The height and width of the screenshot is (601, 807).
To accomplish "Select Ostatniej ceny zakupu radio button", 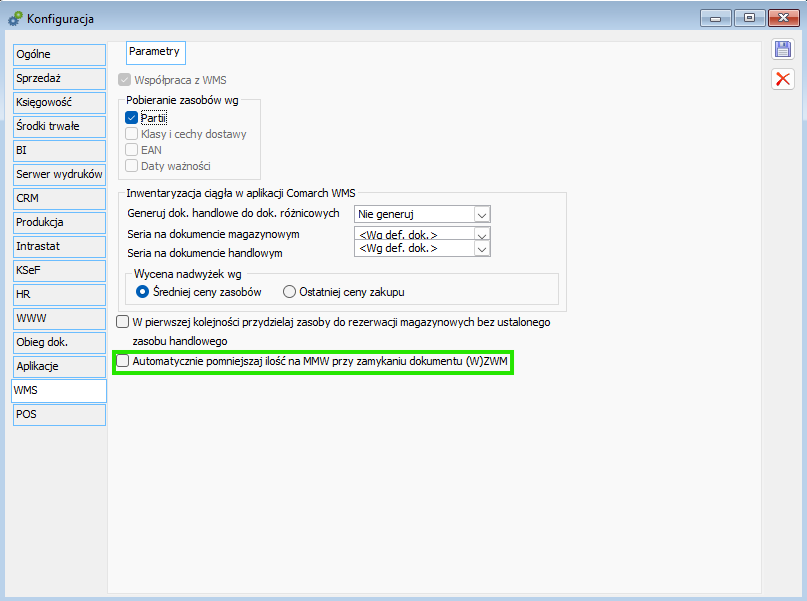I will (x=289, y=292).
